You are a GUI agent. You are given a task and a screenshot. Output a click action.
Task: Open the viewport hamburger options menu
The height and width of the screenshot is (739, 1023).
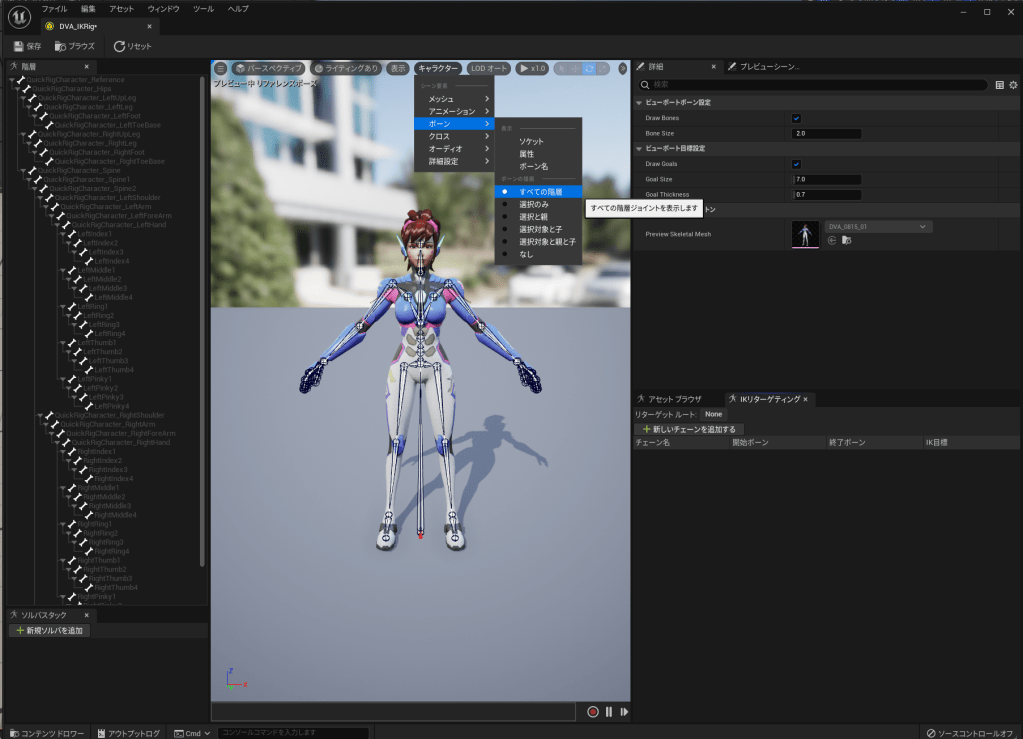(221, 68)
